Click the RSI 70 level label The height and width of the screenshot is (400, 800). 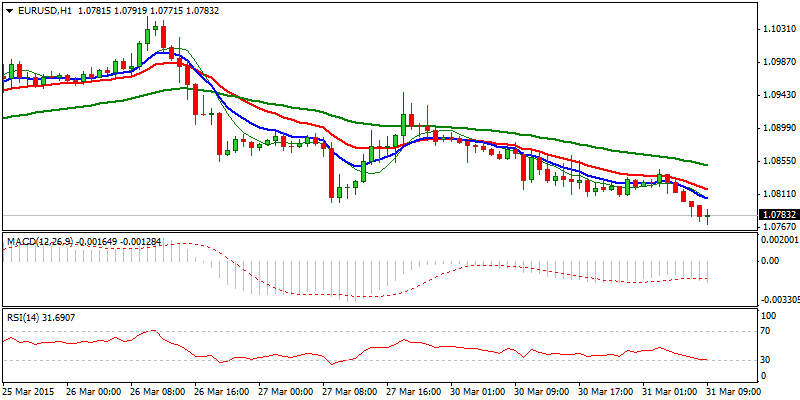767,331
